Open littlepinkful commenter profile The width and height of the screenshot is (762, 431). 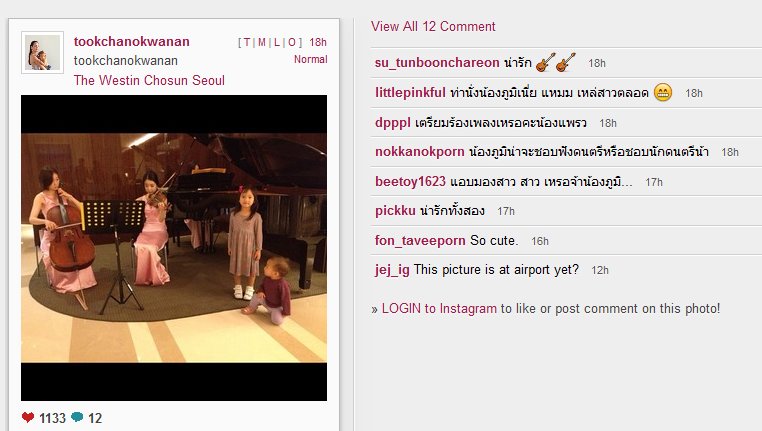(x=410, y=92)
